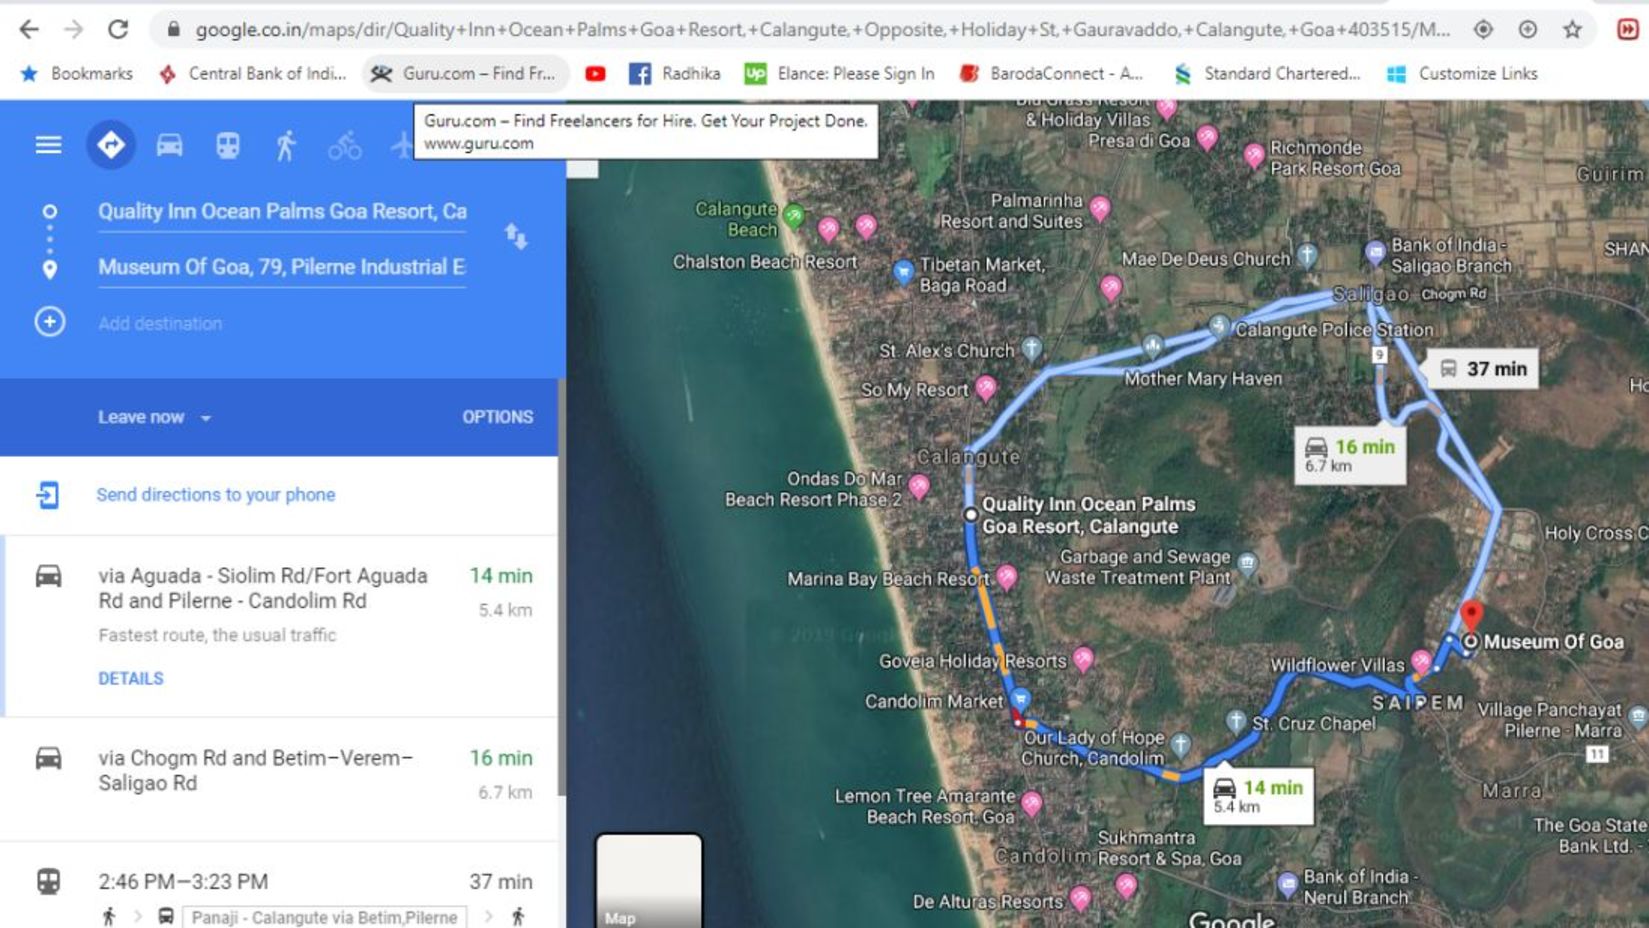Click Send directions to your phone

click(x=215, y=494)
